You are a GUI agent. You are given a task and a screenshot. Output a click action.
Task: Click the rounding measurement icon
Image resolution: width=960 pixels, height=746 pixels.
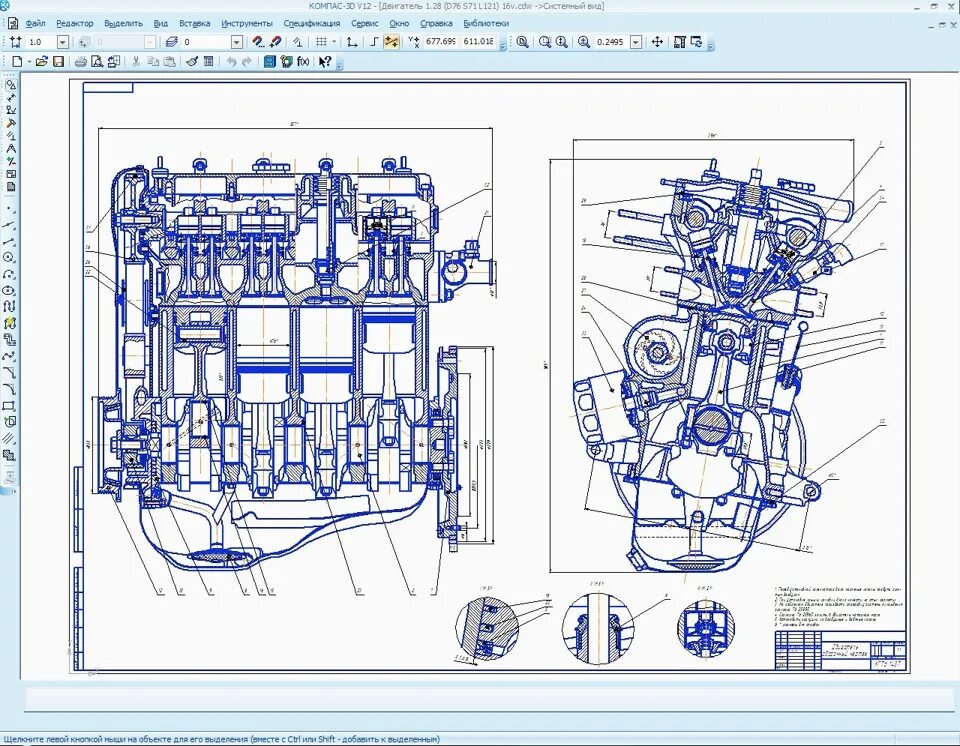pos(298,42)
